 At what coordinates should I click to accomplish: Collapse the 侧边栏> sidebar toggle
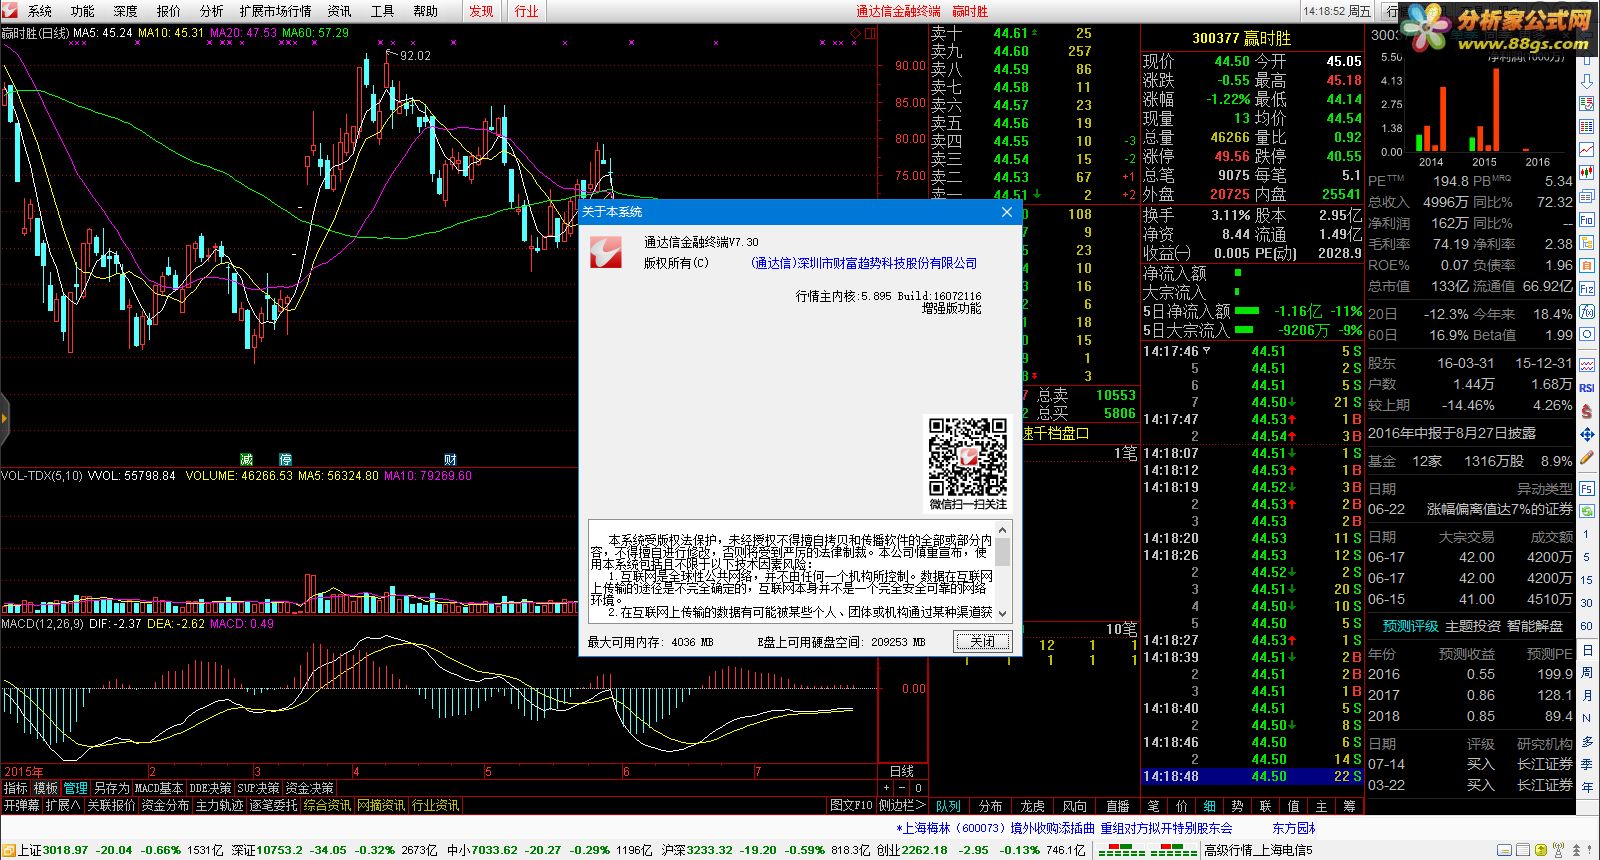(x=902, y=805)
